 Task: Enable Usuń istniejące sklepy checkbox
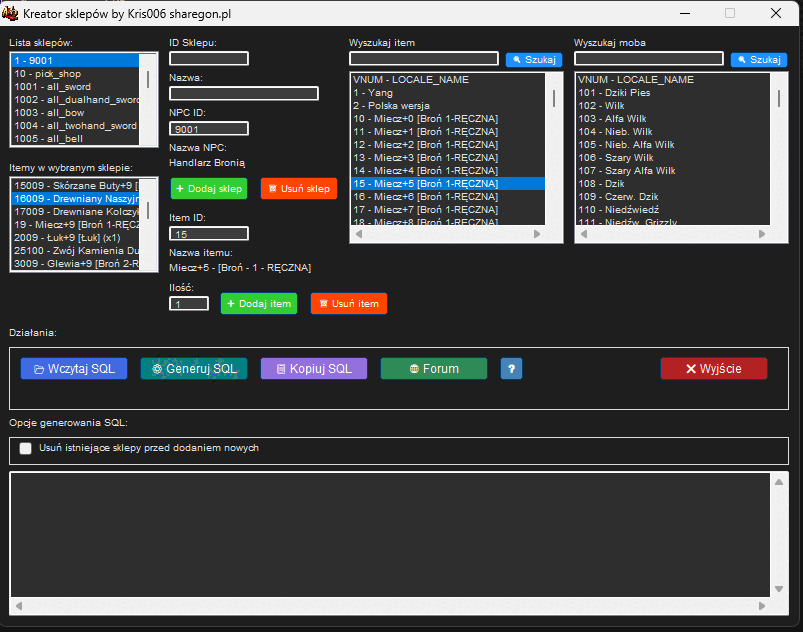[26, 449]
